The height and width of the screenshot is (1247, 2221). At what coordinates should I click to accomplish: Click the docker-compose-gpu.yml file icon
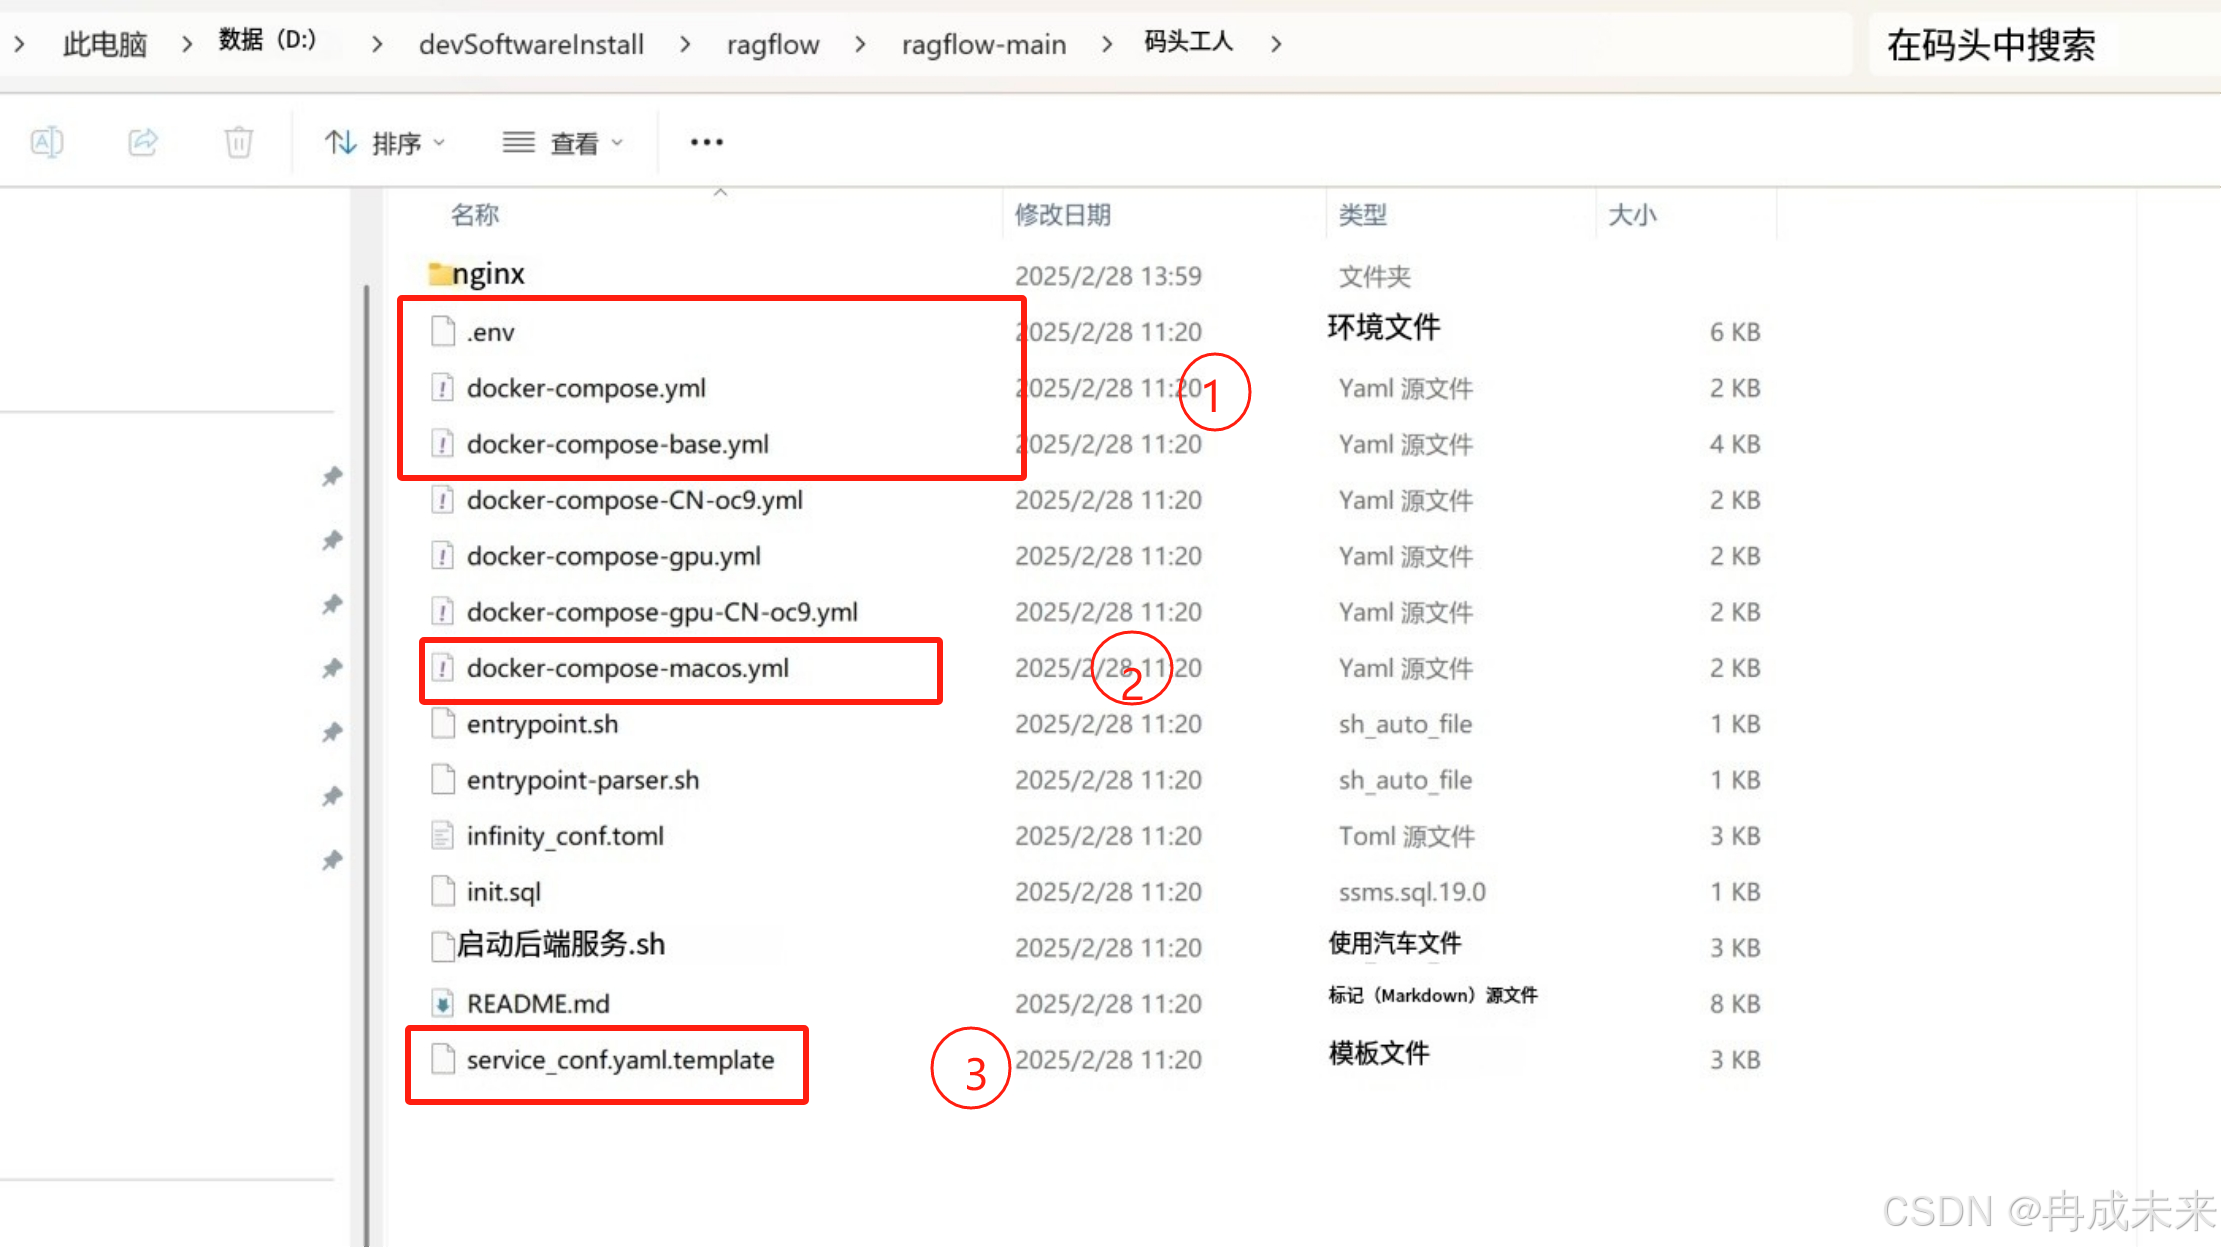(442, 555)
